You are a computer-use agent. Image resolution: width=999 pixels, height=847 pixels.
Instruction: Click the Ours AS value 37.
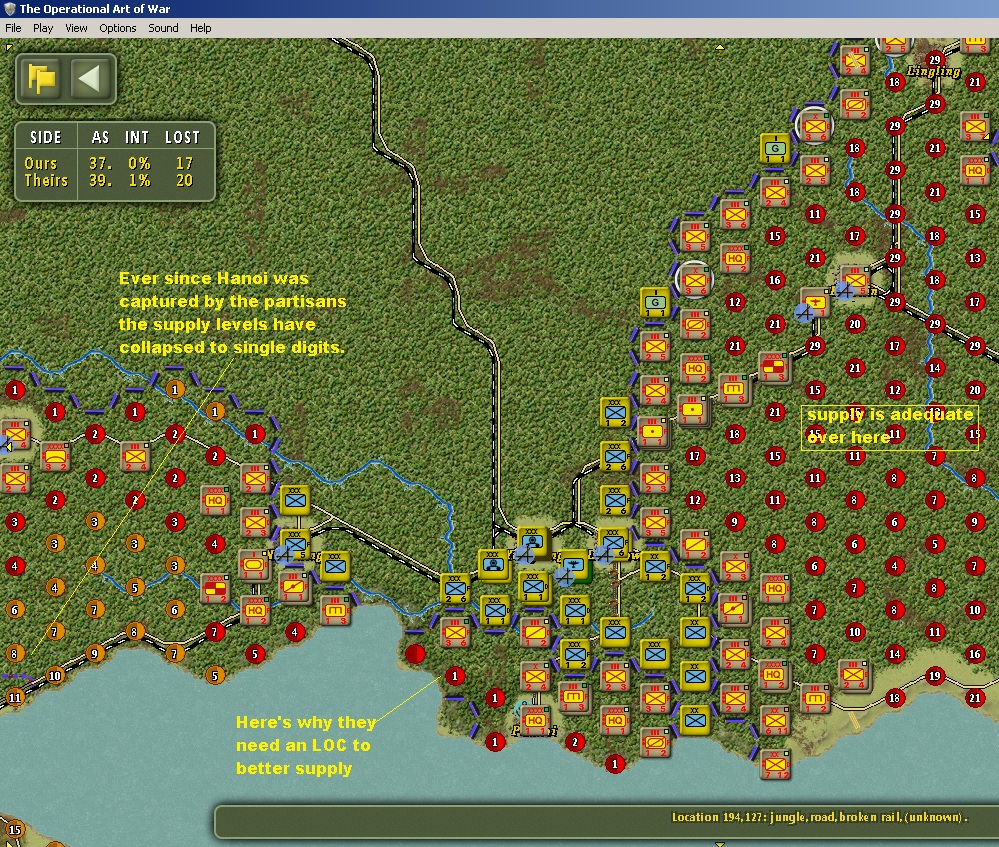[x=100, y=163]
